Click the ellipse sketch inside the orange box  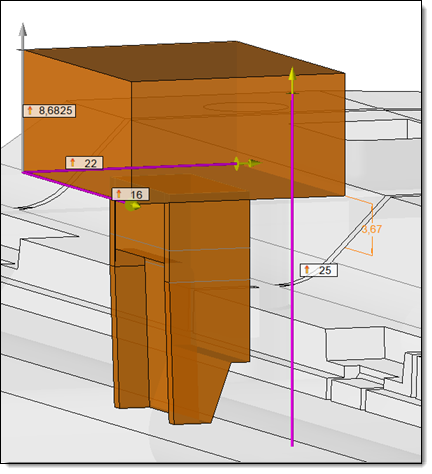tap(245, 107)
